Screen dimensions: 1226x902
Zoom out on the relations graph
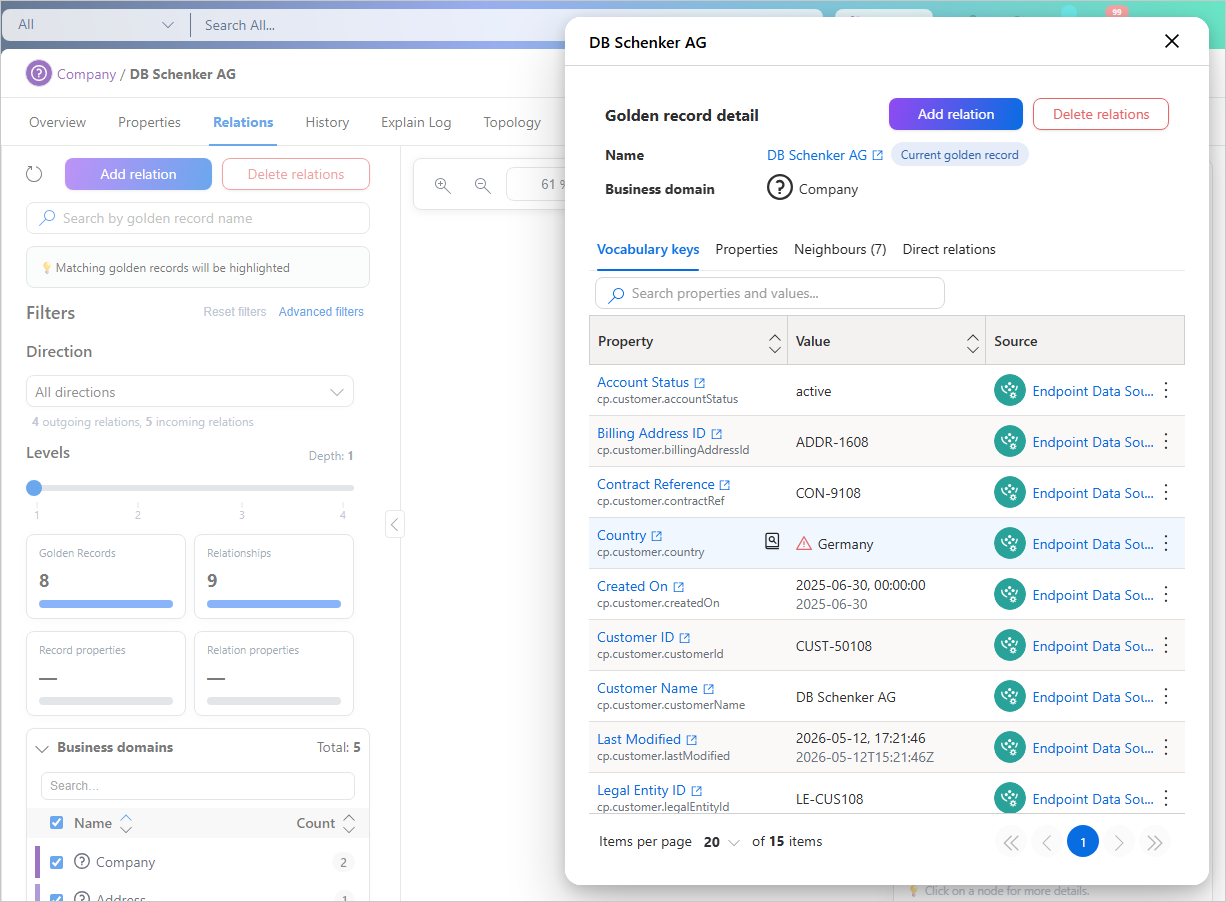(482, 185)
